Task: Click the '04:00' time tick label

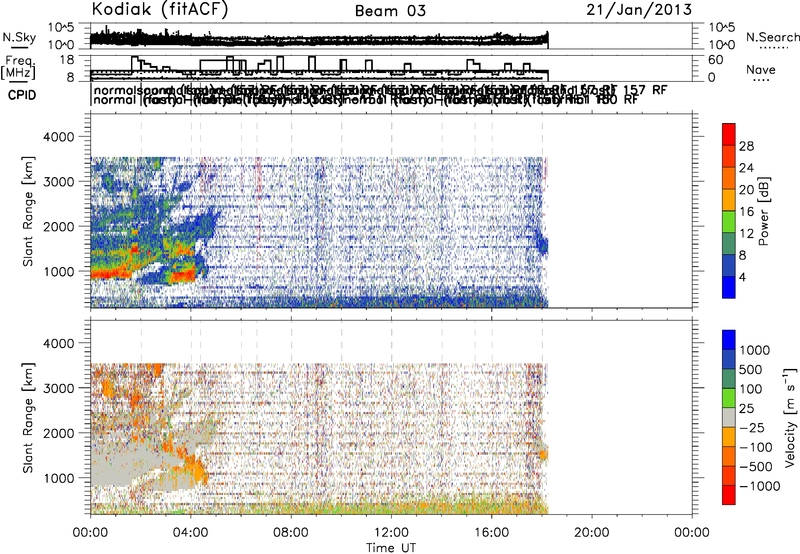Action: [191, 533]
